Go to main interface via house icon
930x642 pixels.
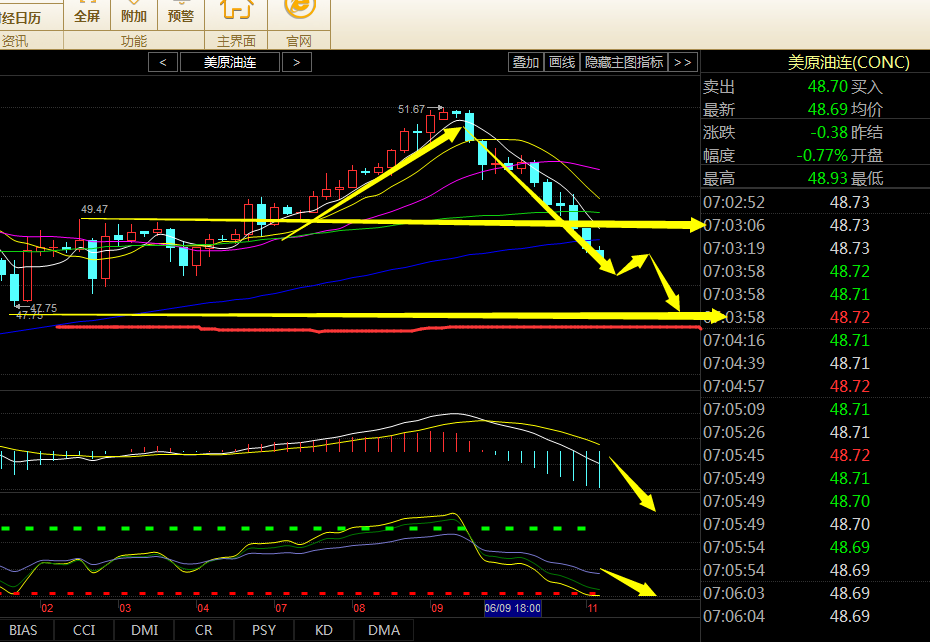(236, 10)
